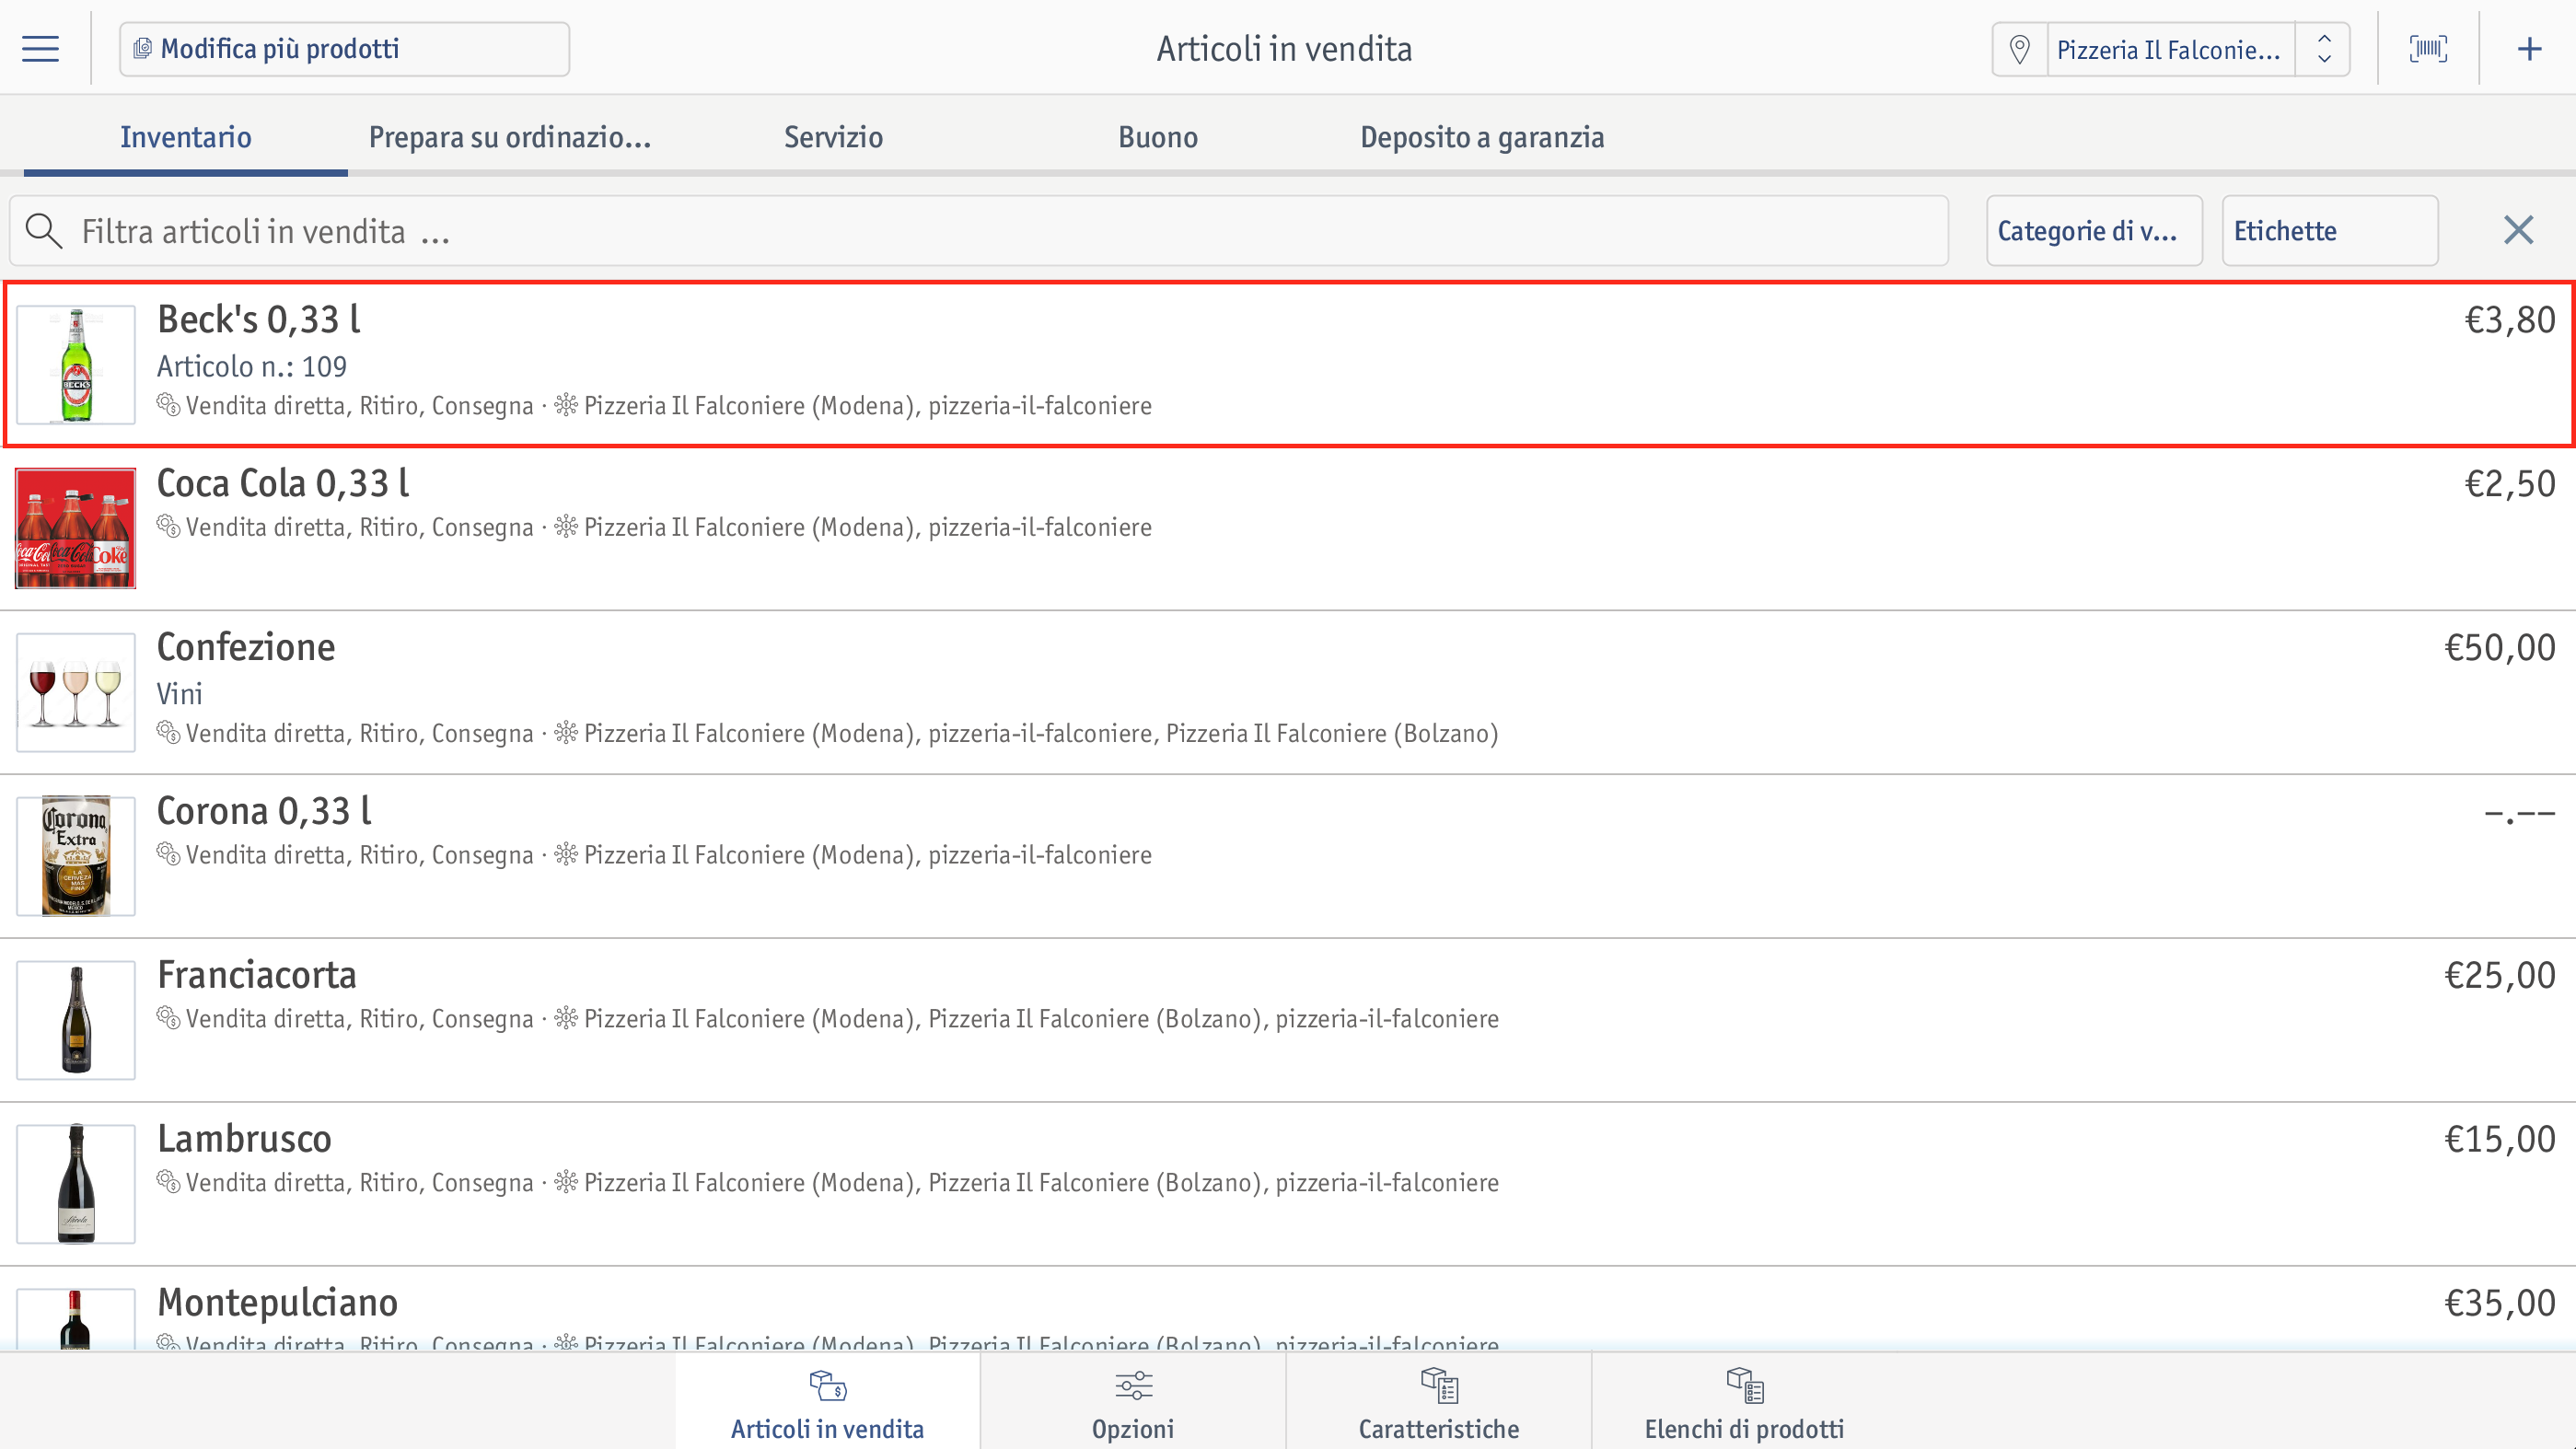Click Articolo n.: 109 text
The width and height of the screenshot is (2576, 1449).
(252, 367)
